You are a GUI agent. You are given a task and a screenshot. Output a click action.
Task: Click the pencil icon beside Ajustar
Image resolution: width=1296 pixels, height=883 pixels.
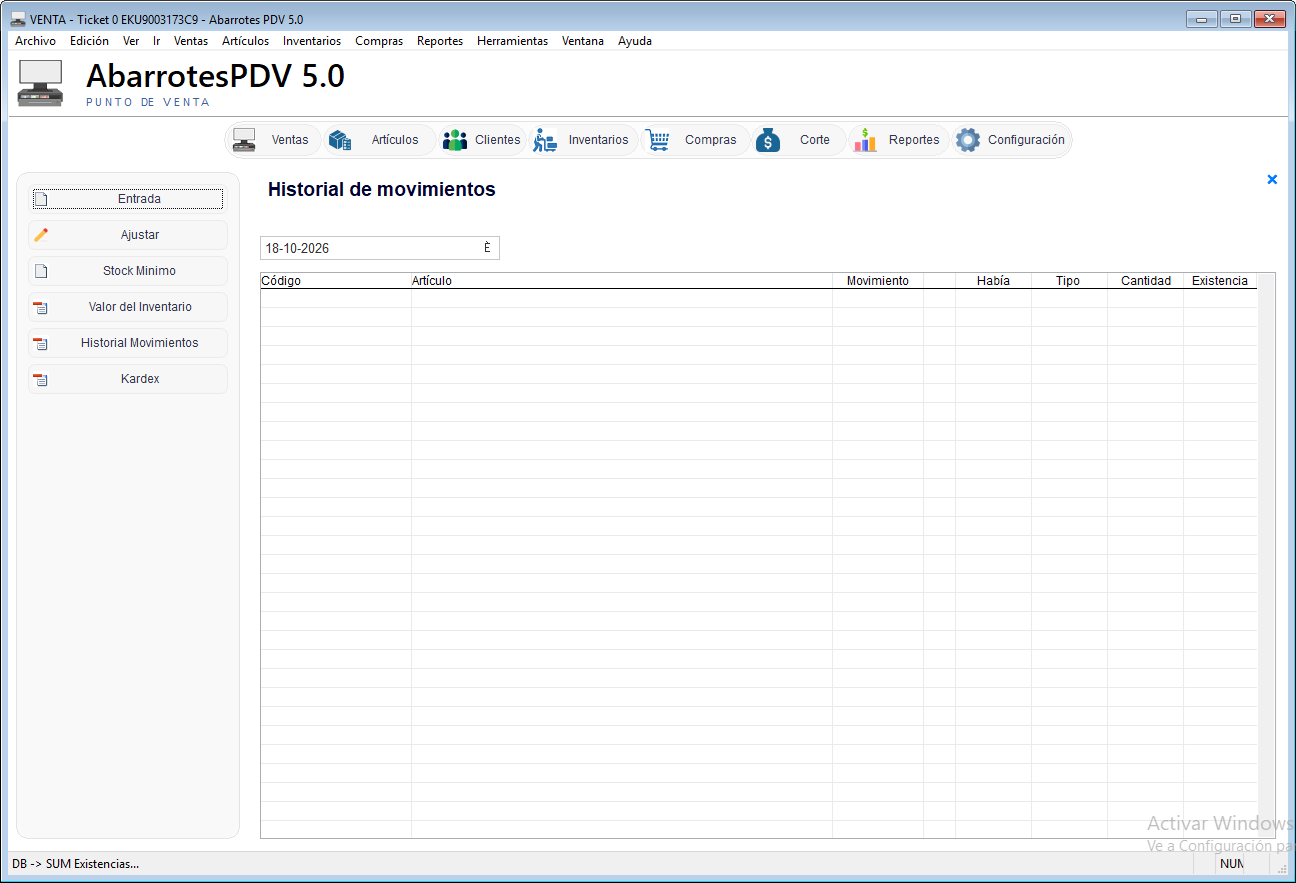tap(41, 235)
